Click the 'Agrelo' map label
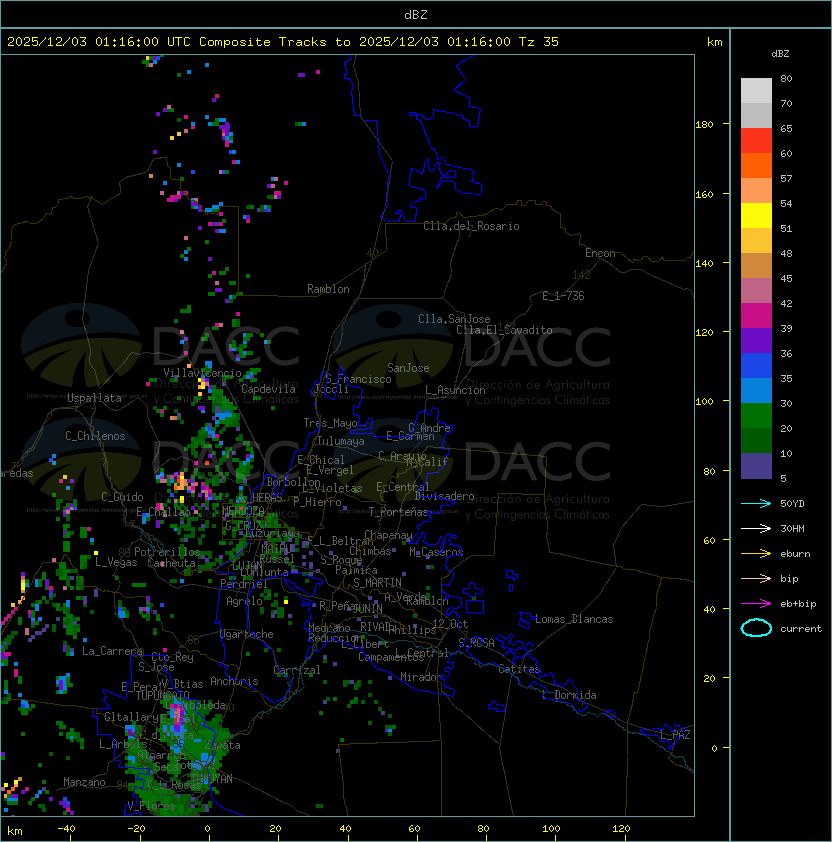The height and width of the screenshot is (842, 832). coord(244,601)
